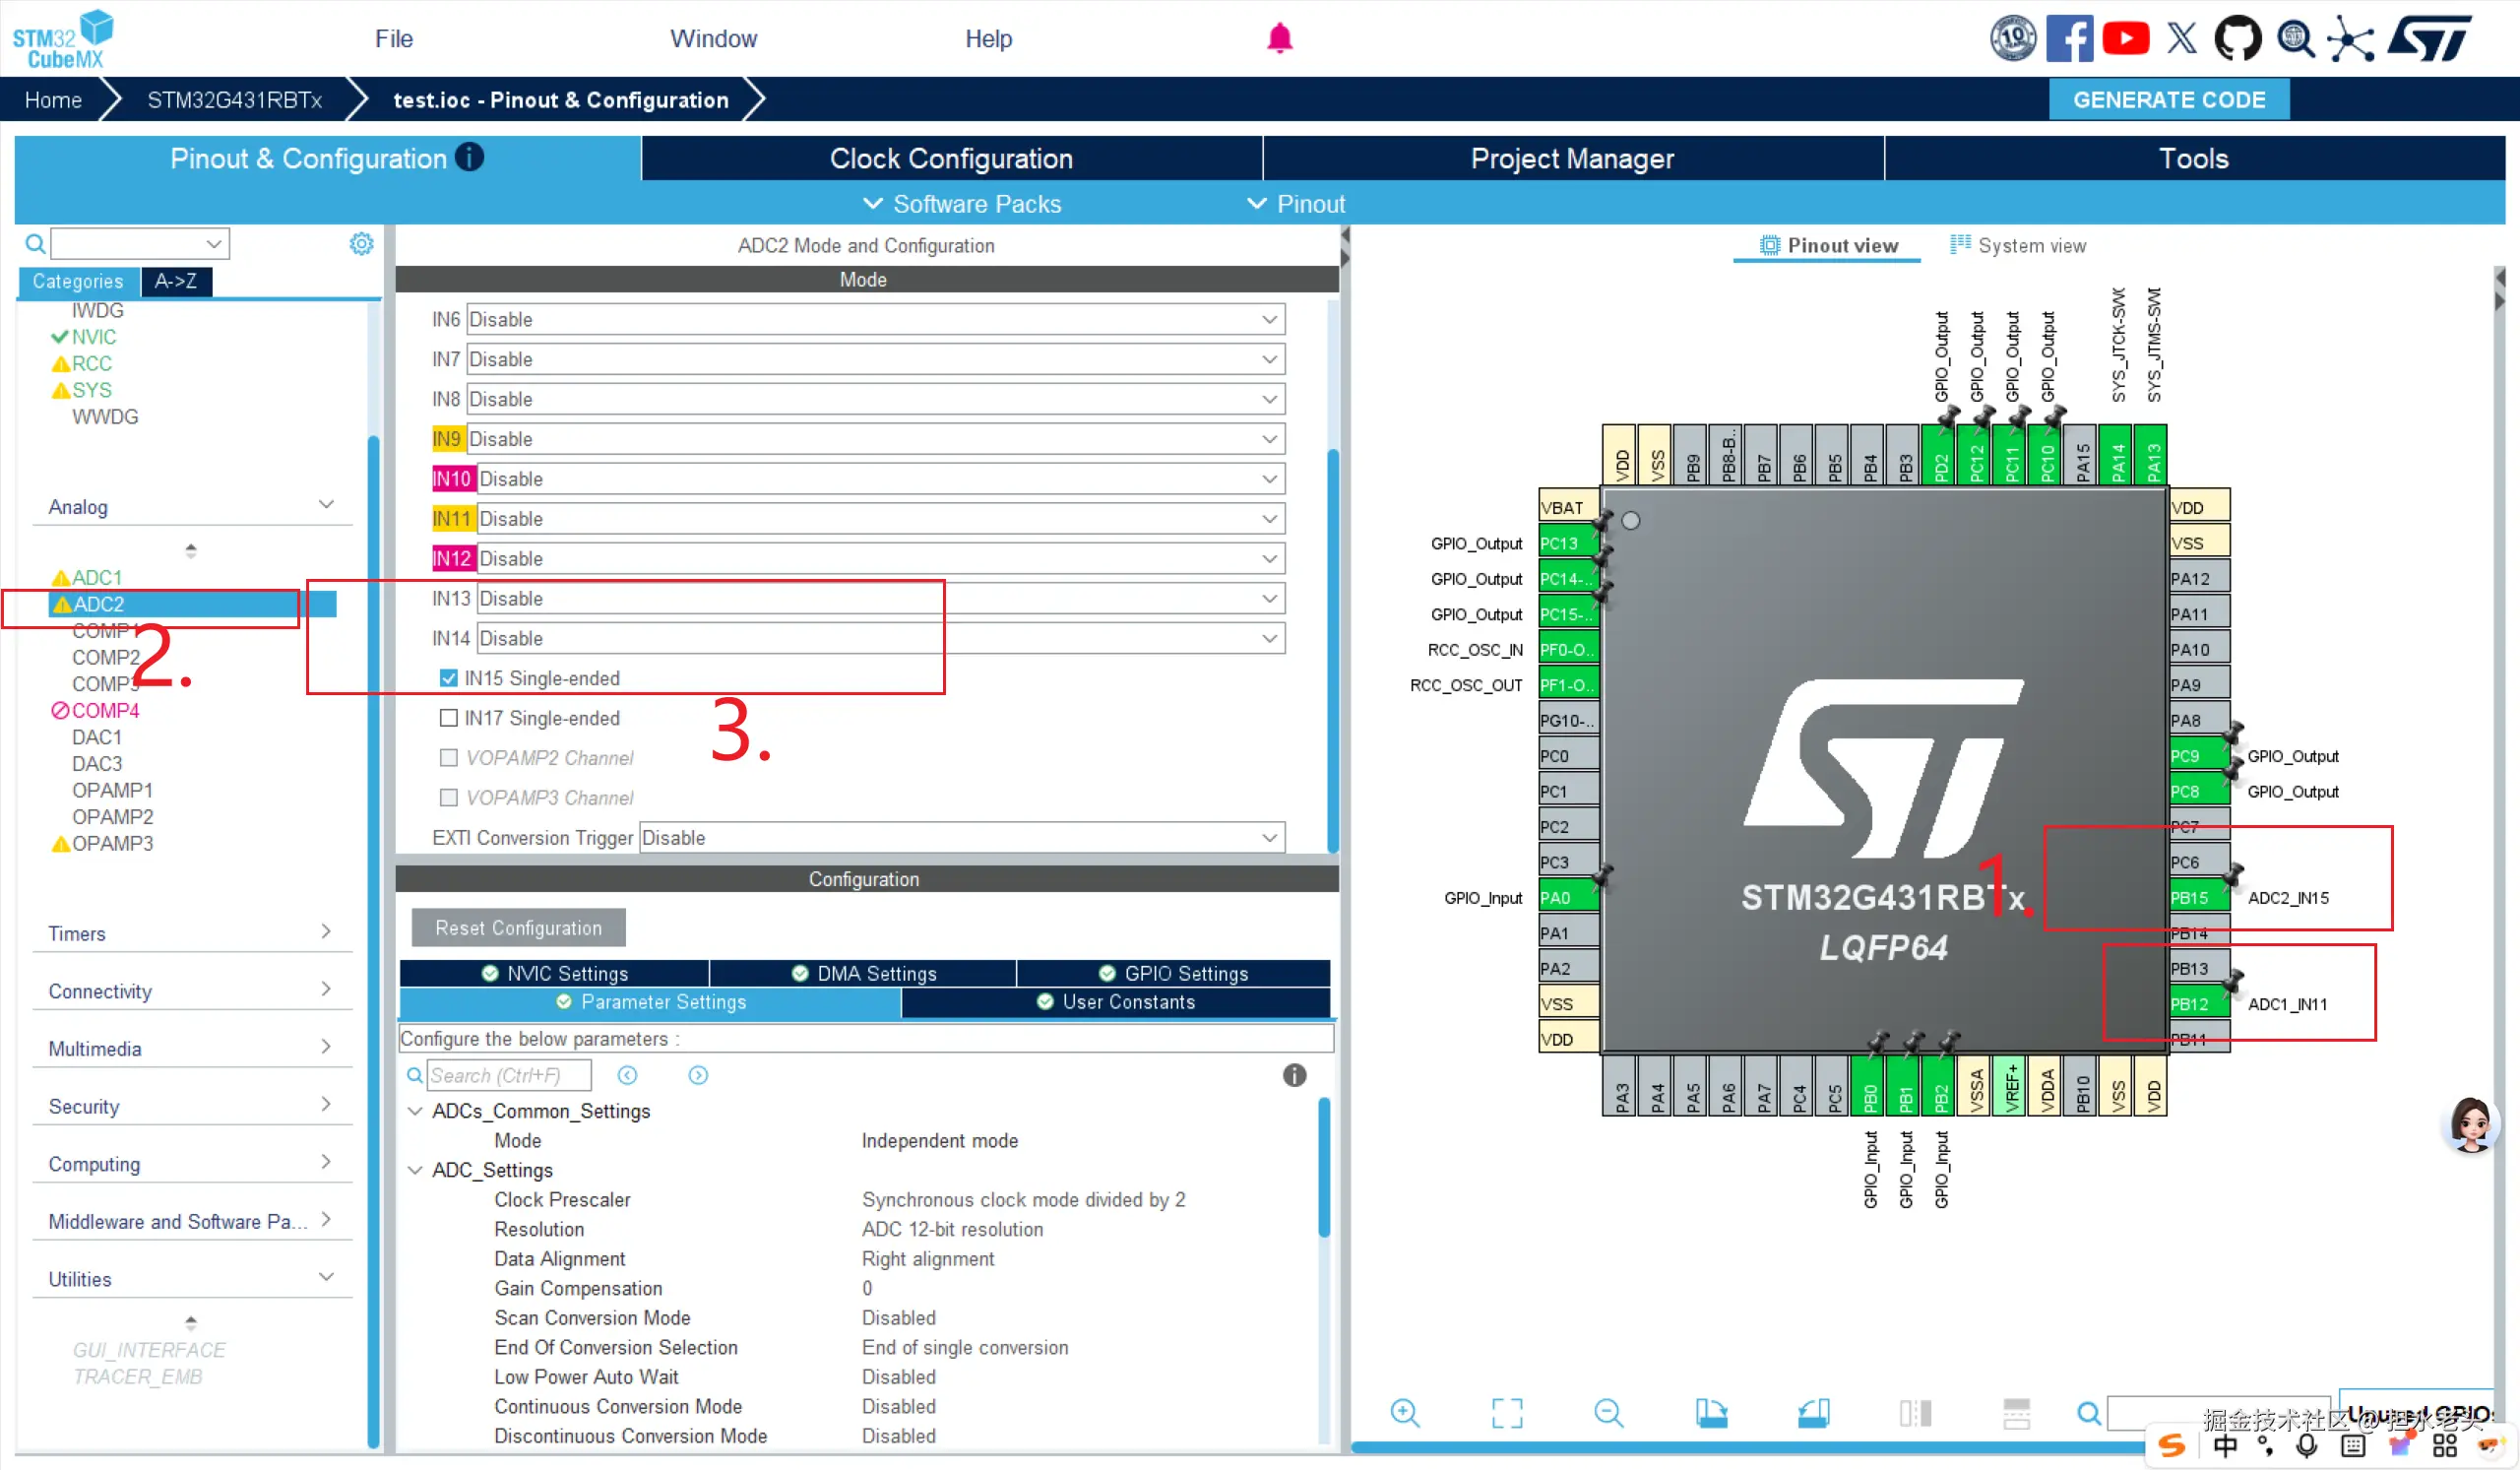Screen dimensions: 2520x1470
Task: Toggle the IN15 Single-ended checkbox
Action: pos(449,678)
